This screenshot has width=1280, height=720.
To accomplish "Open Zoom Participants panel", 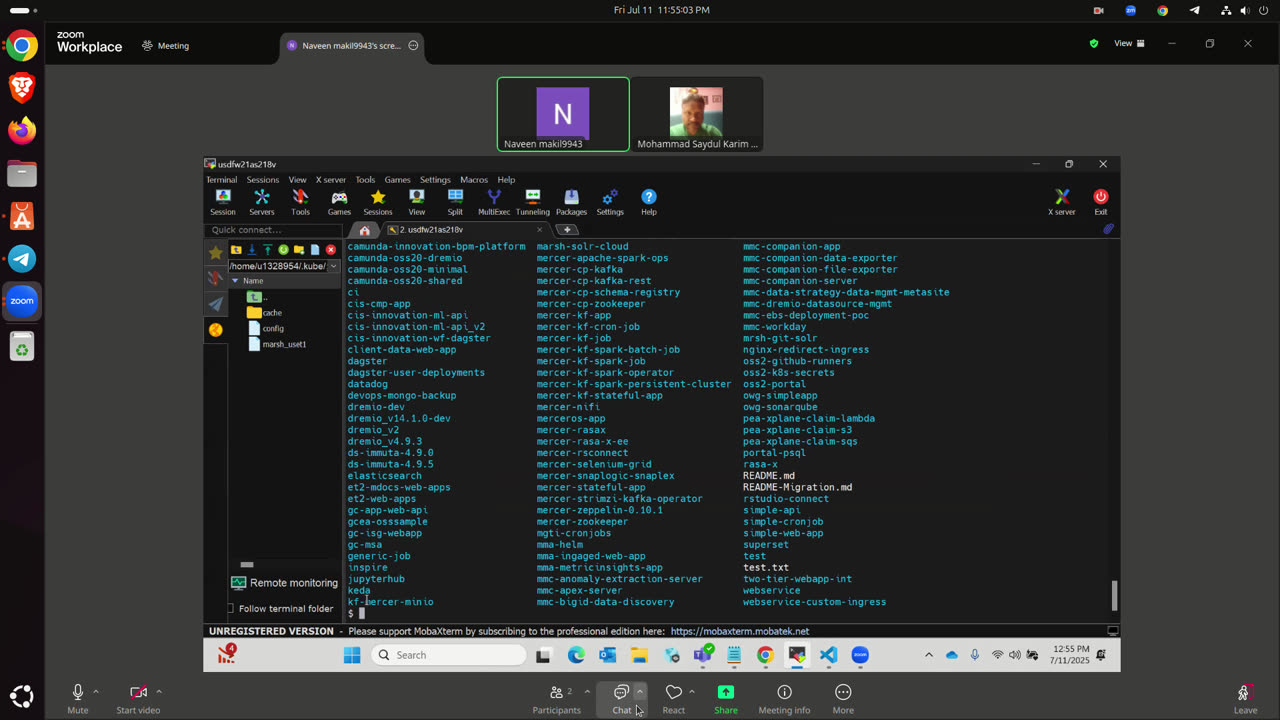I will pyautogui.click(x=556, y=698).
